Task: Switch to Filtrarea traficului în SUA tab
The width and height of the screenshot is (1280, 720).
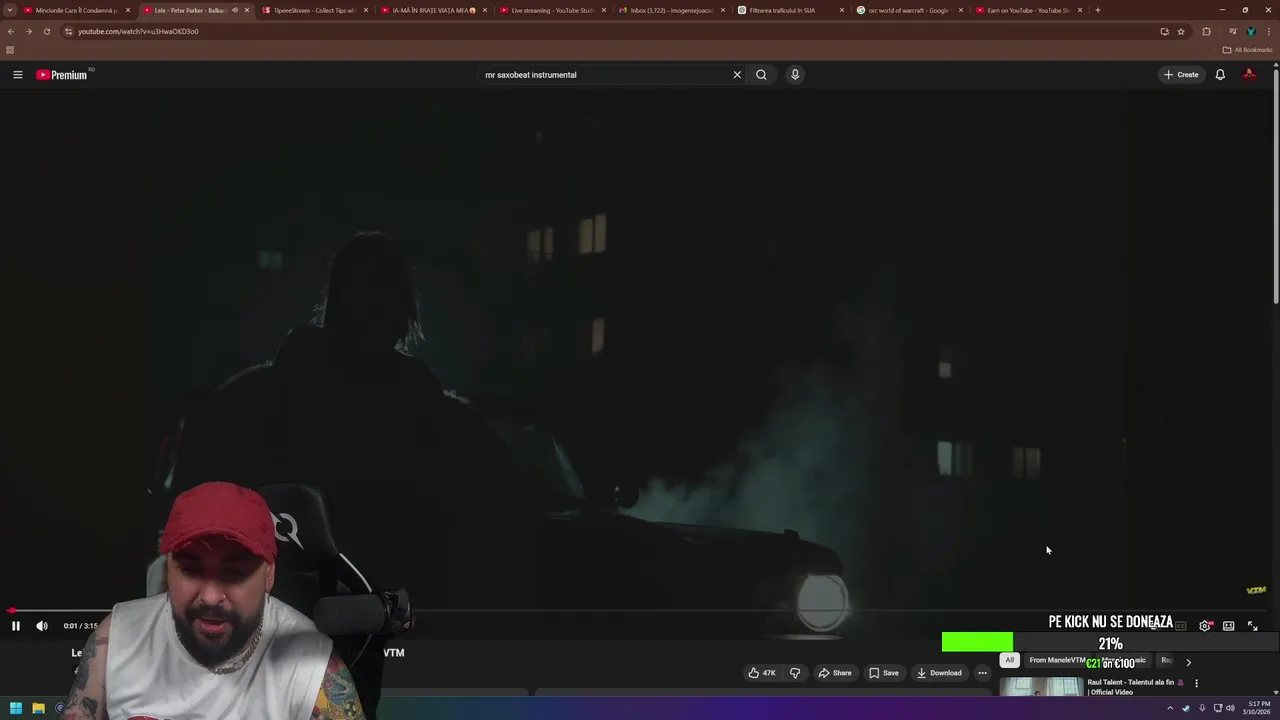Action: click(x=790, y=10)
